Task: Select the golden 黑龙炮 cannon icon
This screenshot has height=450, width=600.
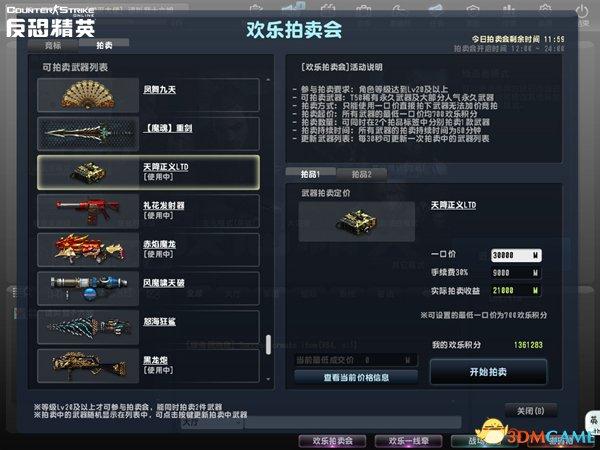Action: tap(88, 365)
